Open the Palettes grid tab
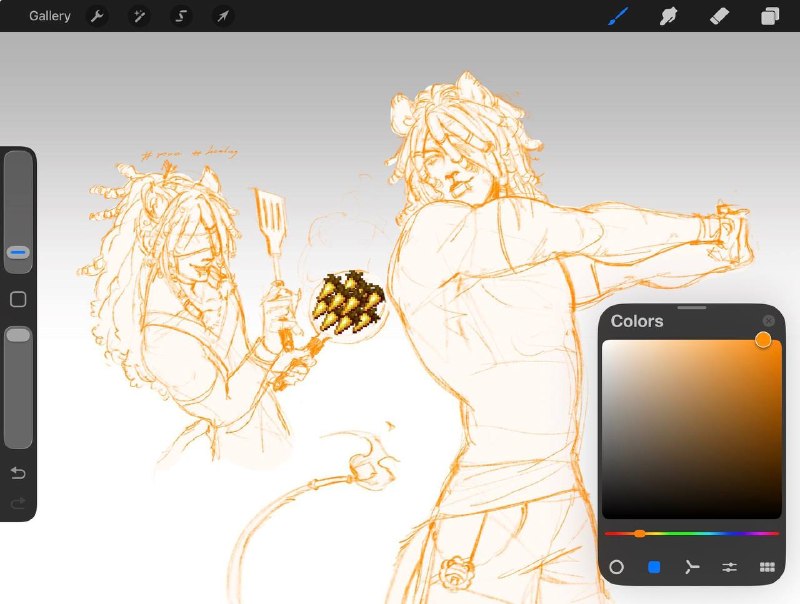Image resolution: width=800 pixels, height=604 pixels. coord(767,567)
